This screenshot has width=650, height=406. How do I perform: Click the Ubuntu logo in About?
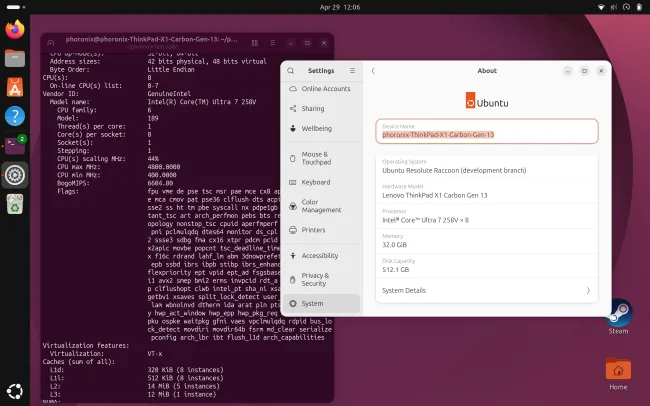tap(487, 101)
